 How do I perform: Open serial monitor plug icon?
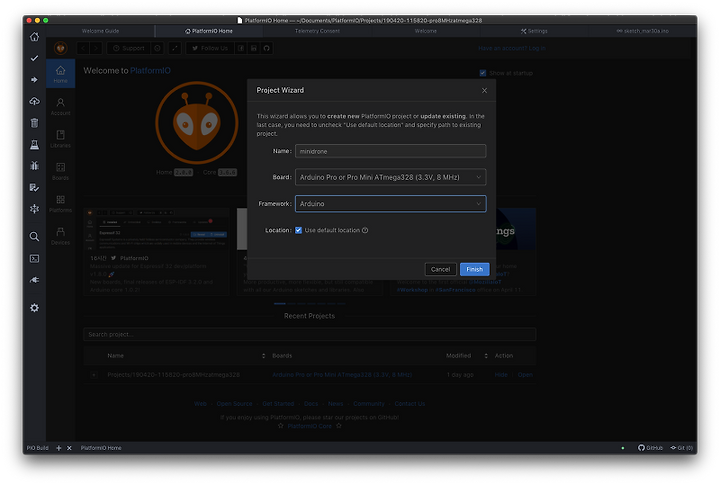pos(34,280)
